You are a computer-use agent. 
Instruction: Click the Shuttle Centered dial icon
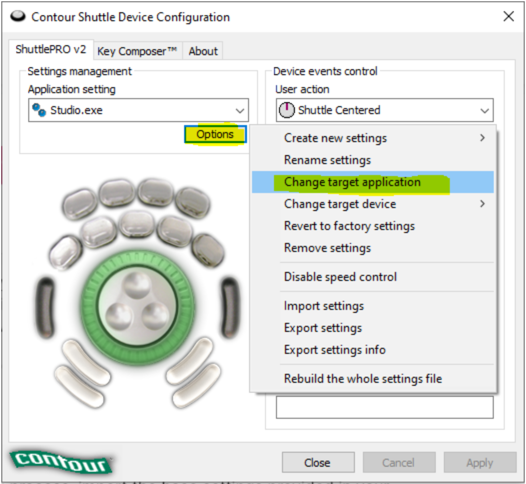[287, 110]
